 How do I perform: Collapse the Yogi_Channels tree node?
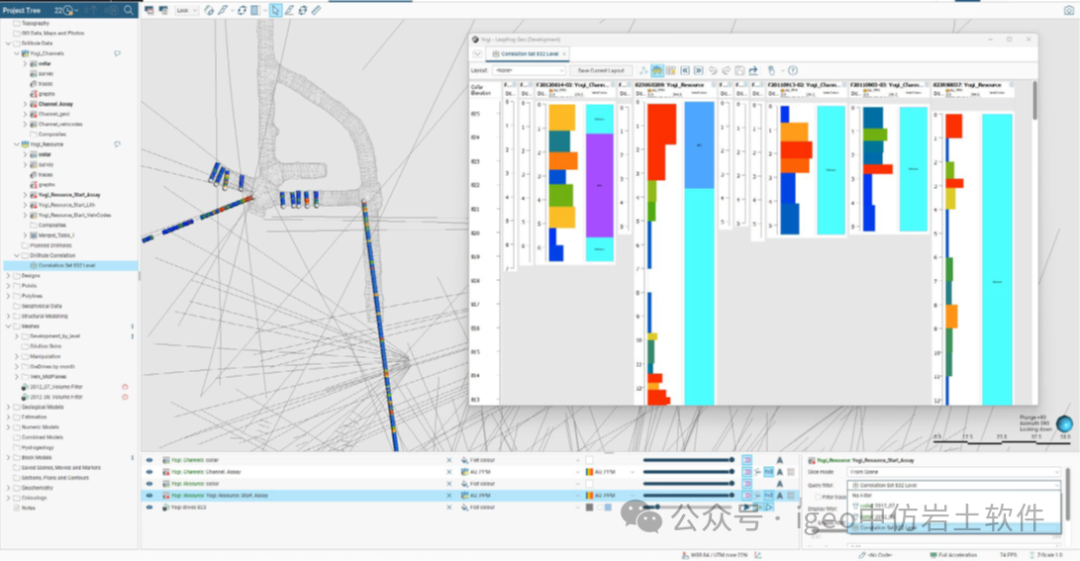[x=17, y=53]
